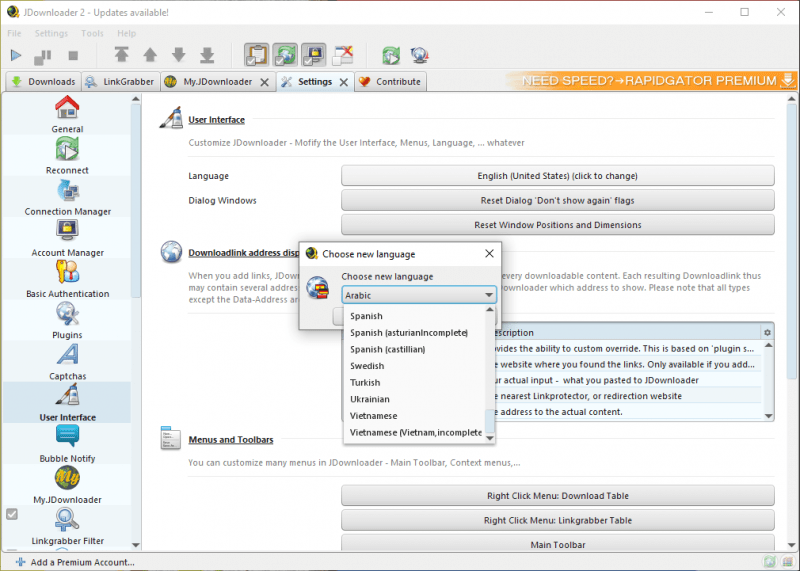Toggle the checkbox beside Linkgrabber Filter
800x571 pixels.
coord(12,514)
